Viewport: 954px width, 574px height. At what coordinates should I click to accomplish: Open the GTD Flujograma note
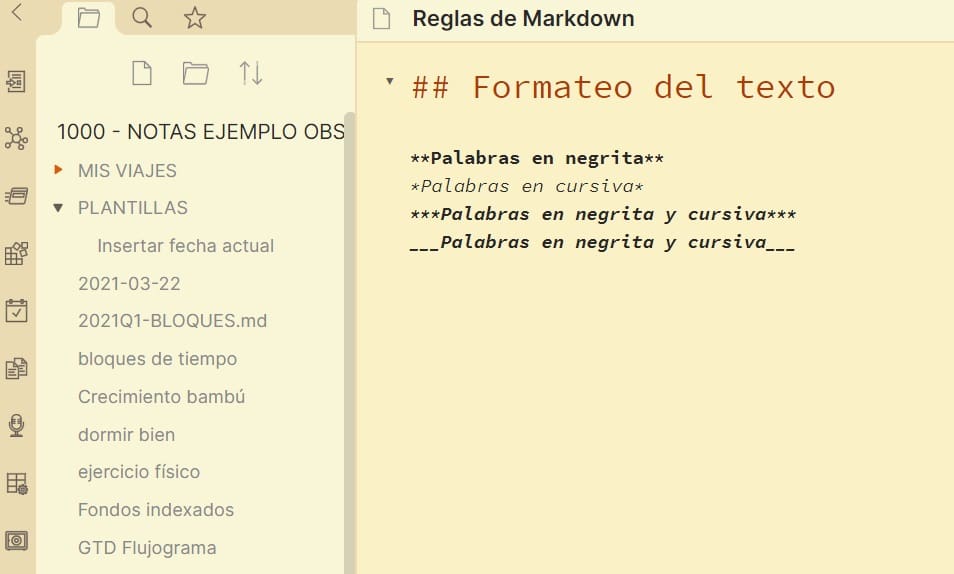click(x=147, y=548)
